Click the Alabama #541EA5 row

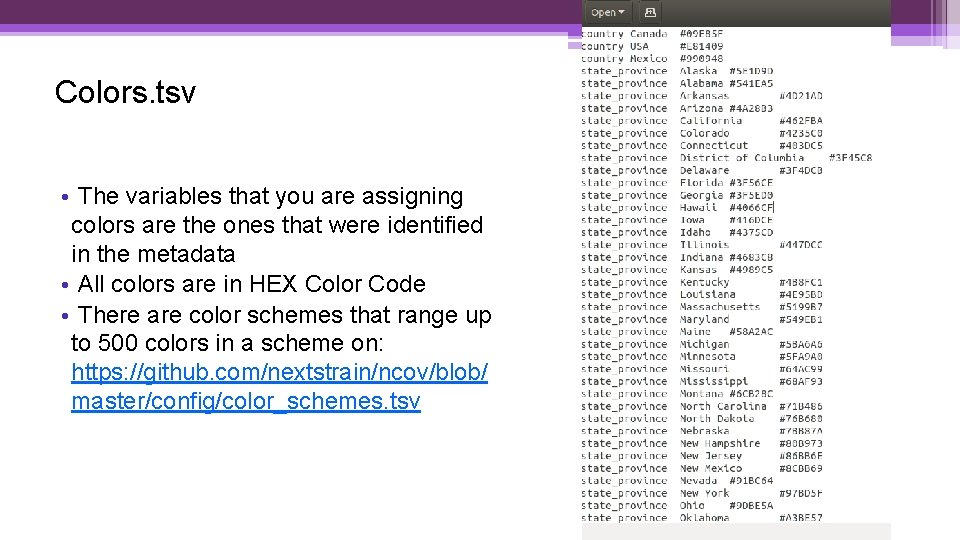pyautogui.click(x=677, y=83)
